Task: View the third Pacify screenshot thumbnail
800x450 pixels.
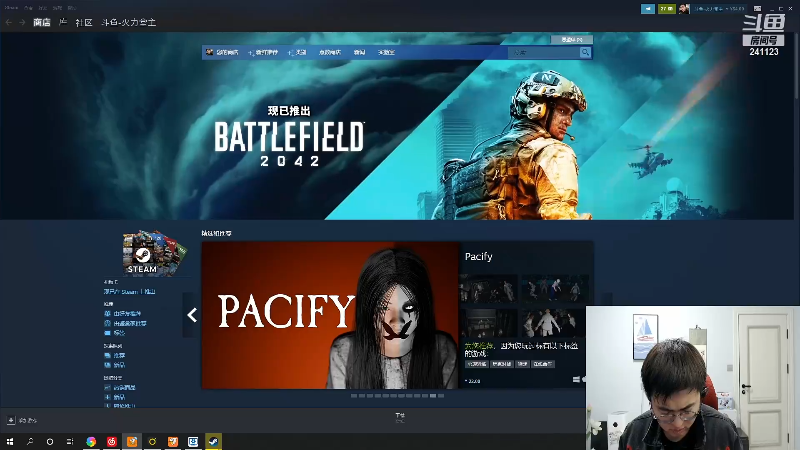Action: pos(489,322)
